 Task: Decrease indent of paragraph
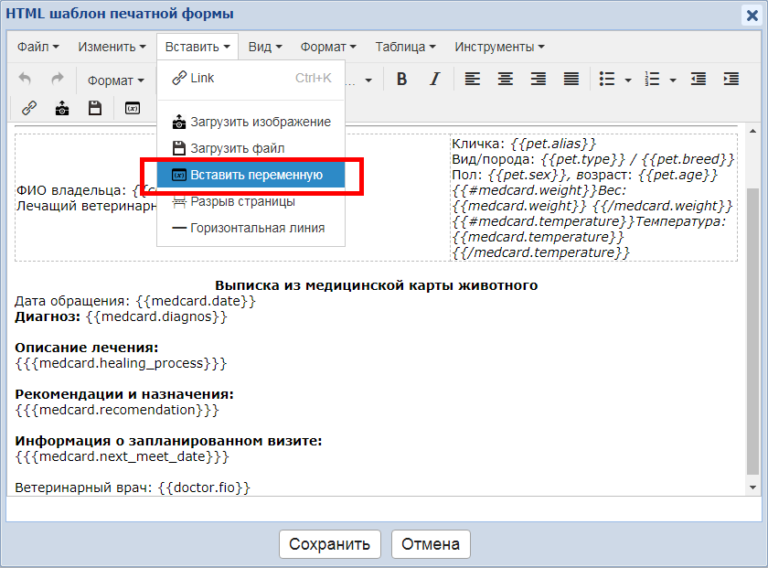[x=698, y=79]
